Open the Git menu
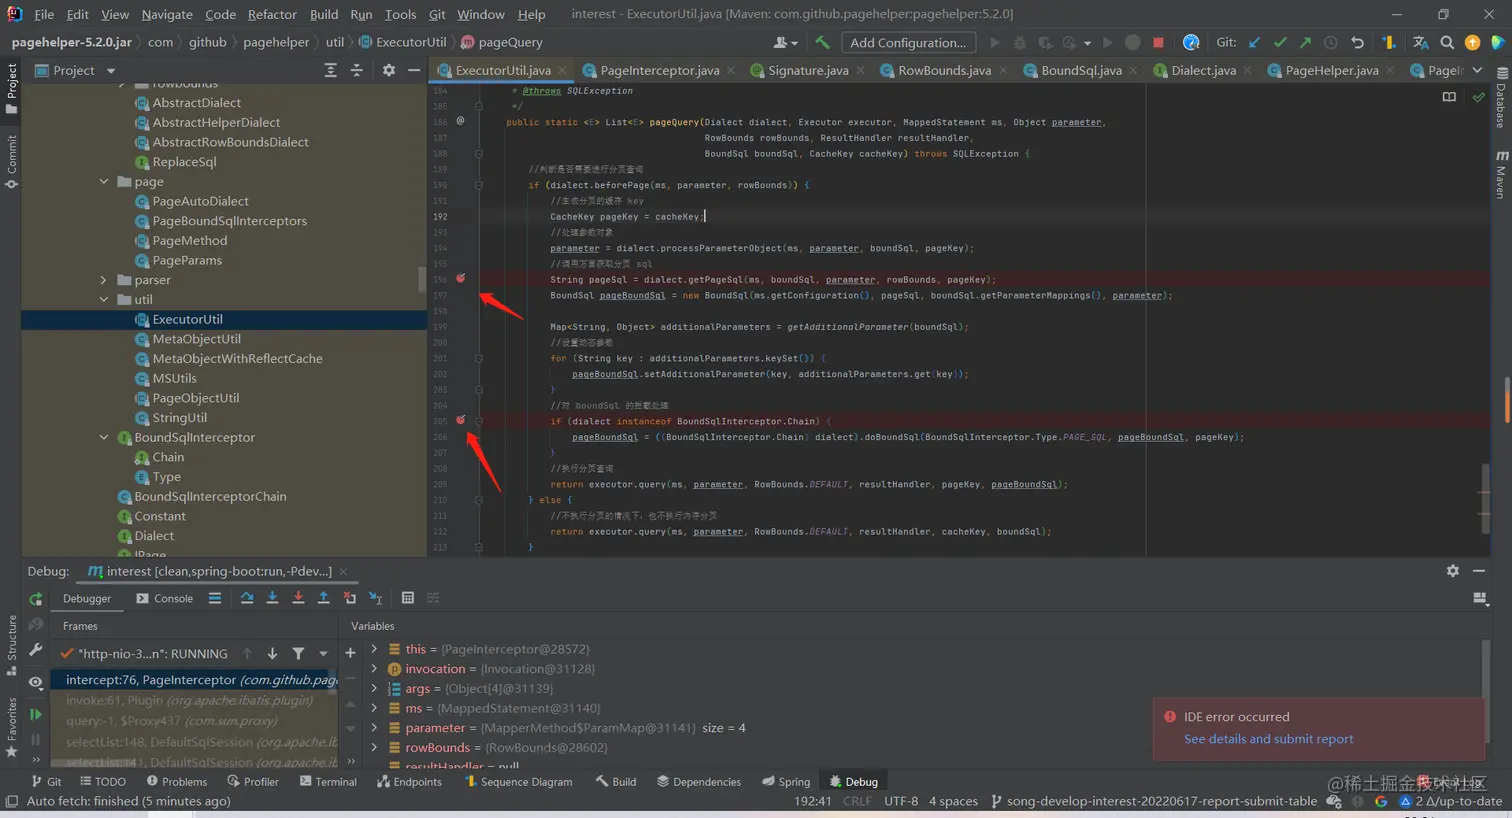Screen dimensions: 1512x818 tap(437, 14)
